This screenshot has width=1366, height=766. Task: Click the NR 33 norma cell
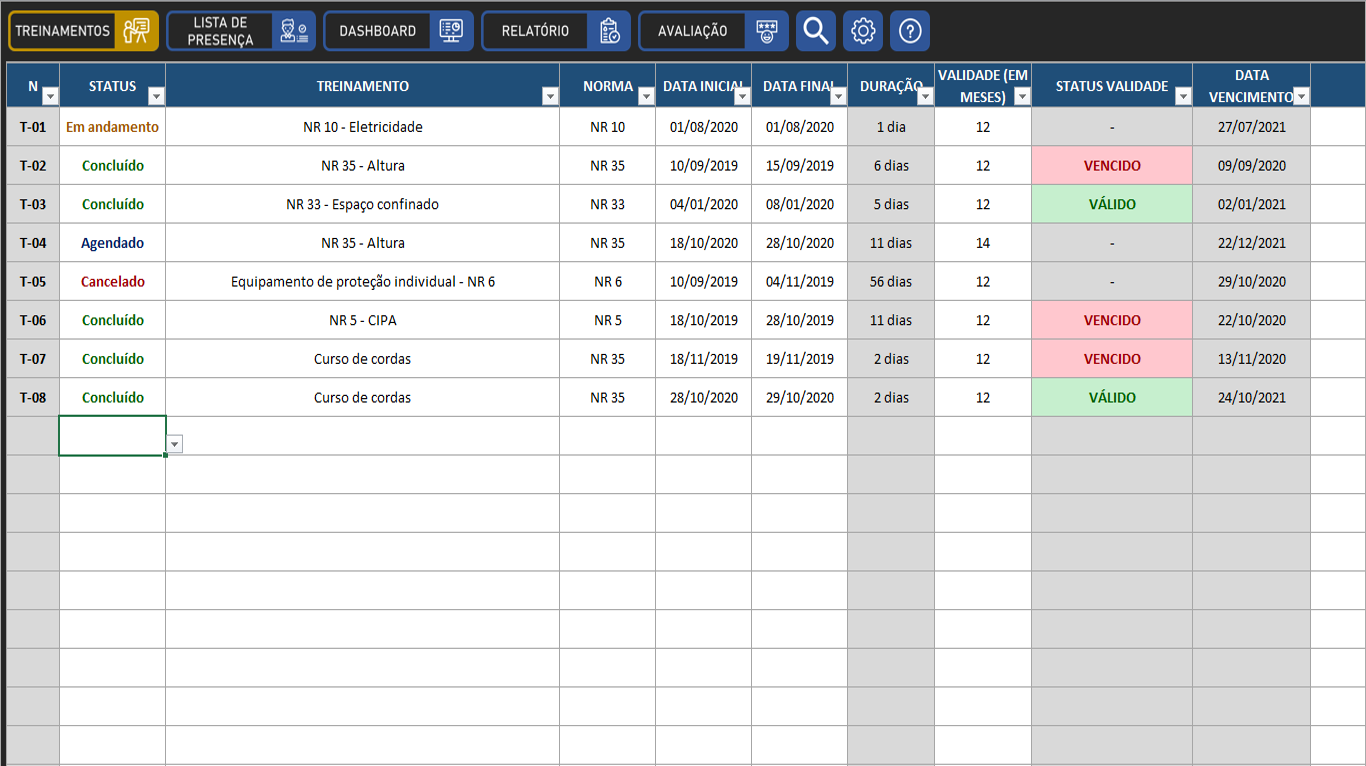click(608, 204)
